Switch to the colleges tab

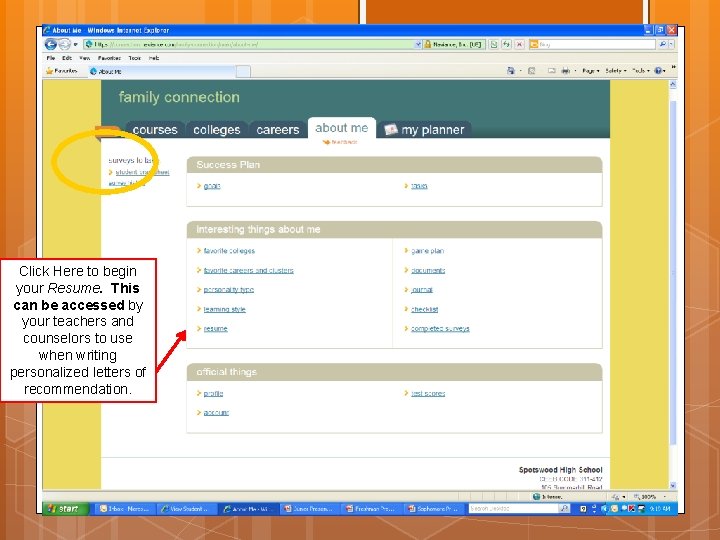coord(217,130)
